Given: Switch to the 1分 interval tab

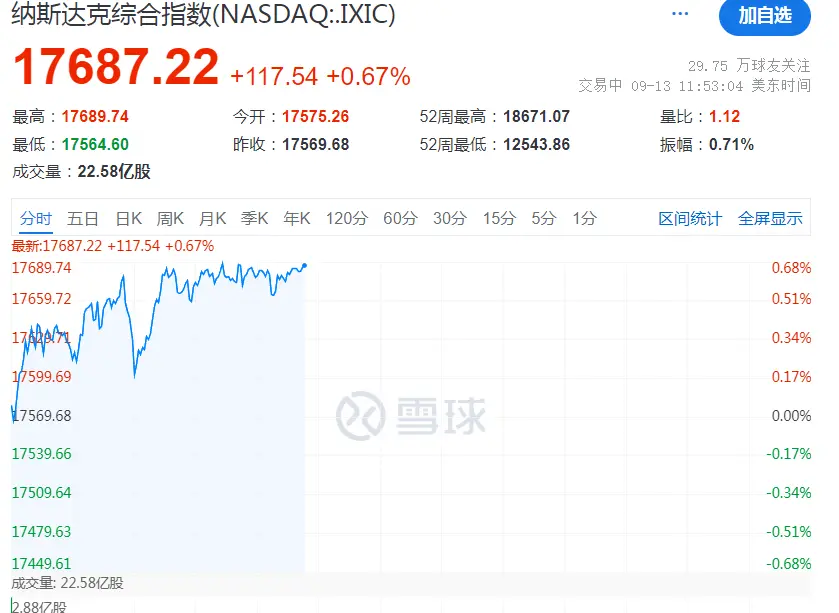Looking at the screenshot, I should [584, 218].
